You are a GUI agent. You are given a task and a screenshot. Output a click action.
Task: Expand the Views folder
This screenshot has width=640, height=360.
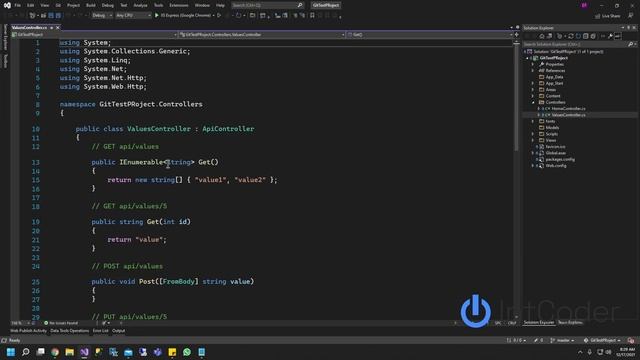533,140
